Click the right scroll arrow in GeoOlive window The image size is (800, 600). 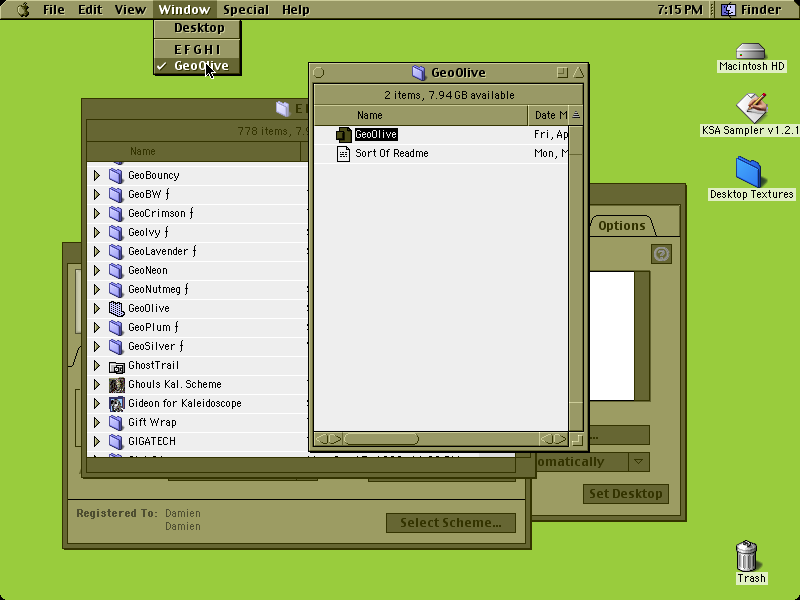[x=560, y=439]
